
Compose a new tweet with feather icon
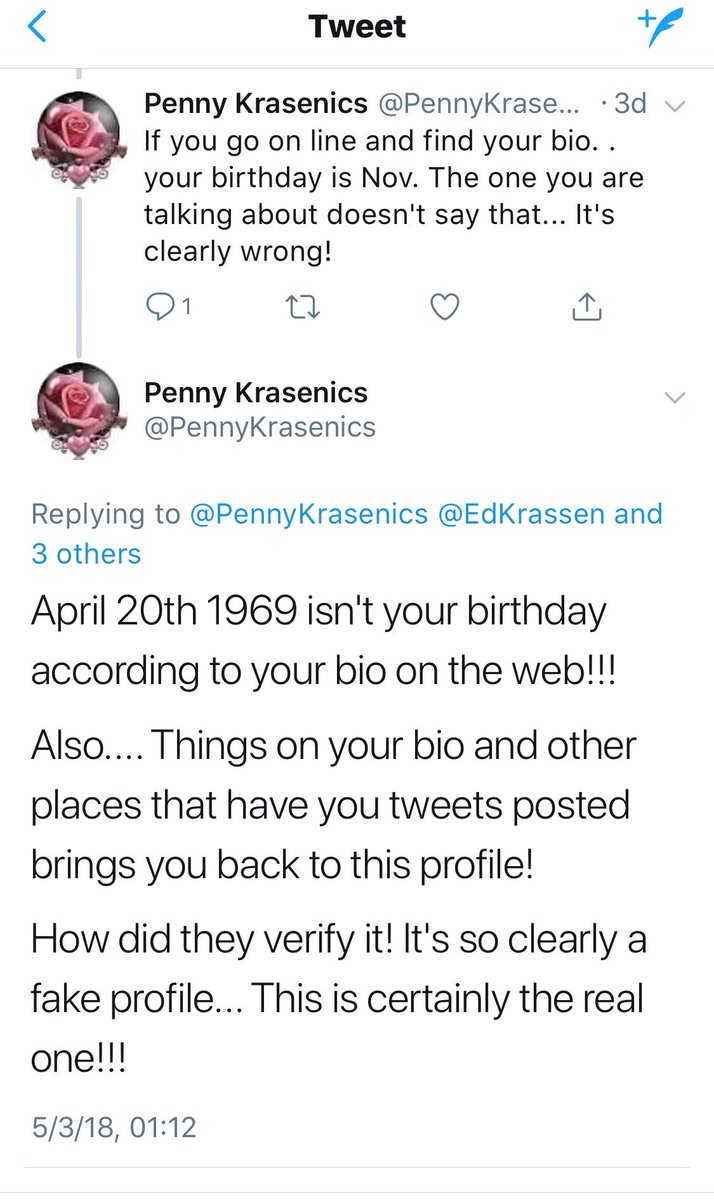(x=664, y=27)
